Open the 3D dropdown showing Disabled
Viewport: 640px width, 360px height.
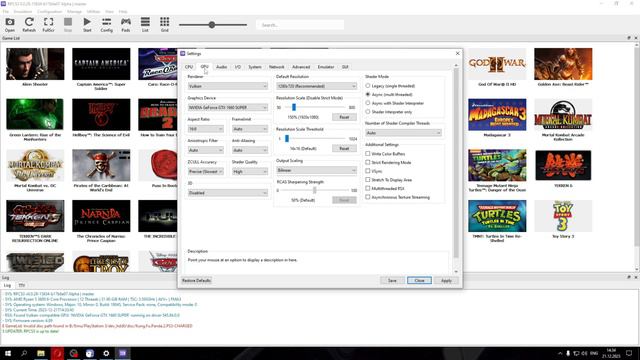click(x=228, y=193)
